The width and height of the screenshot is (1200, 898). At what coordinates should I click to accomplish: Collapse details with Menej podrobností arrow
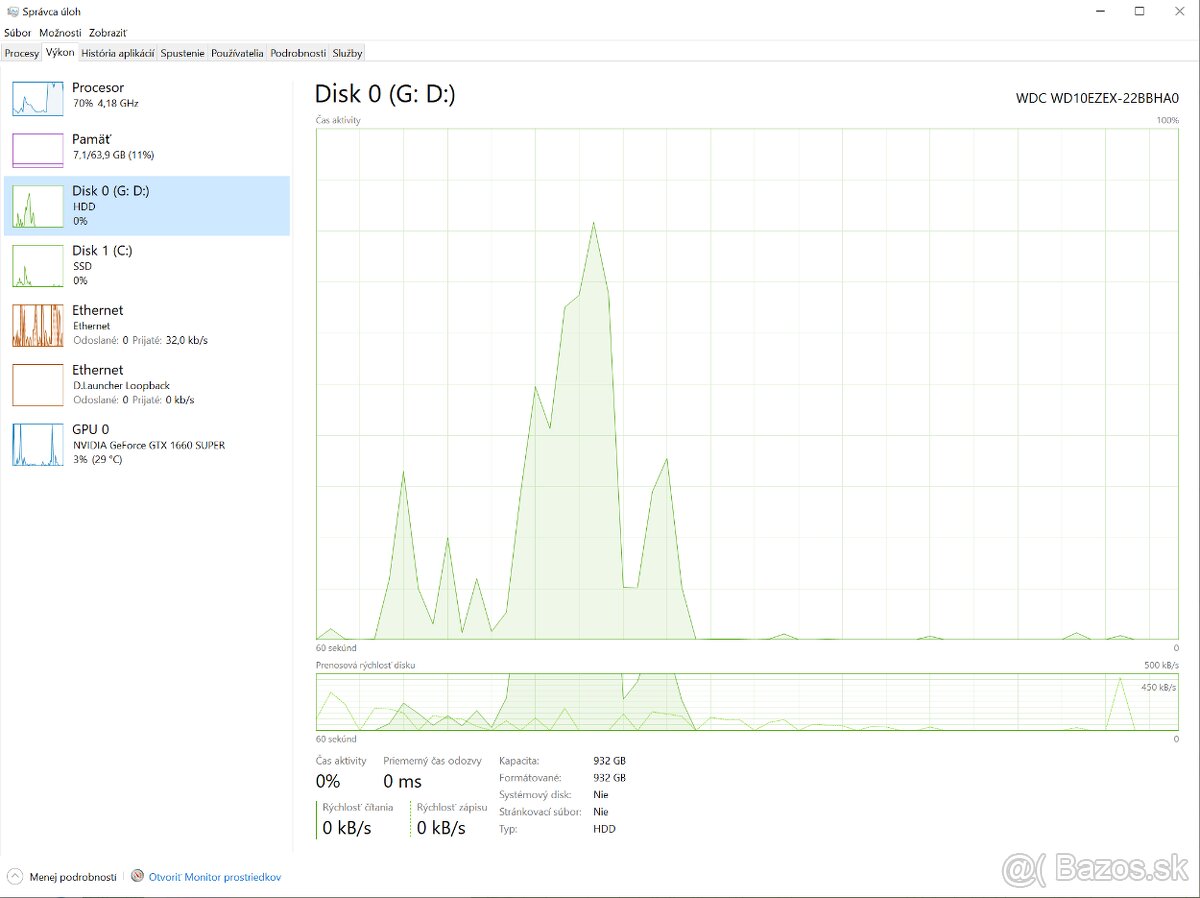[x=15, y=876]
